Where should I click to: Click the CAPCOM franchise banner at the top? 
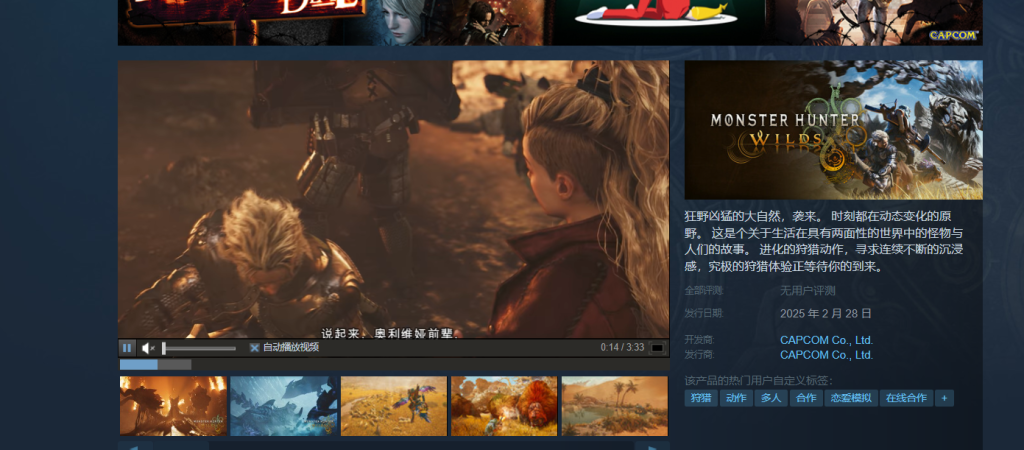(550, 22)
